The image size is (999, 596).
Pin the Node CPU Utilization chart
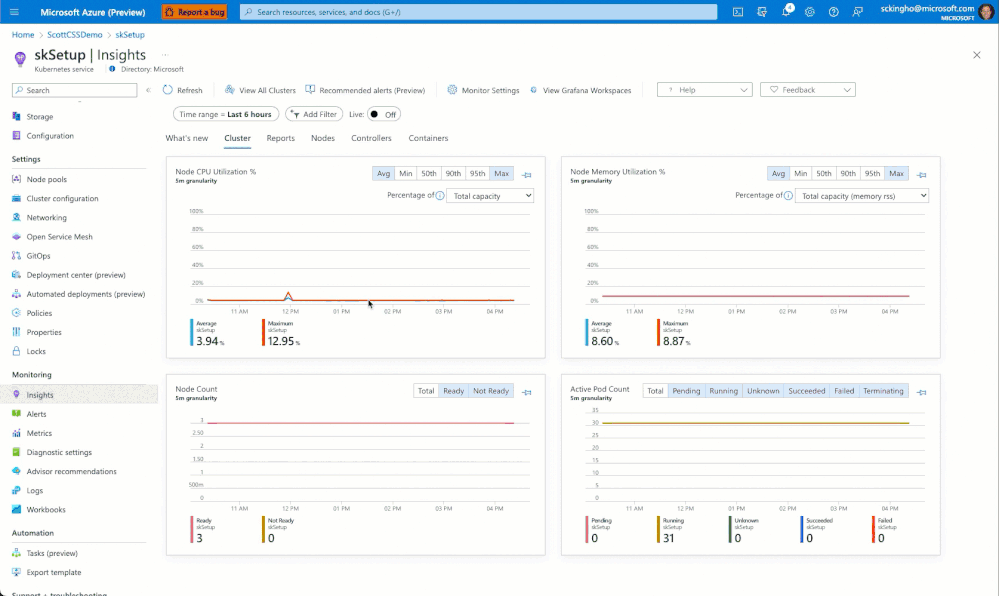click(x=527, y=175)
